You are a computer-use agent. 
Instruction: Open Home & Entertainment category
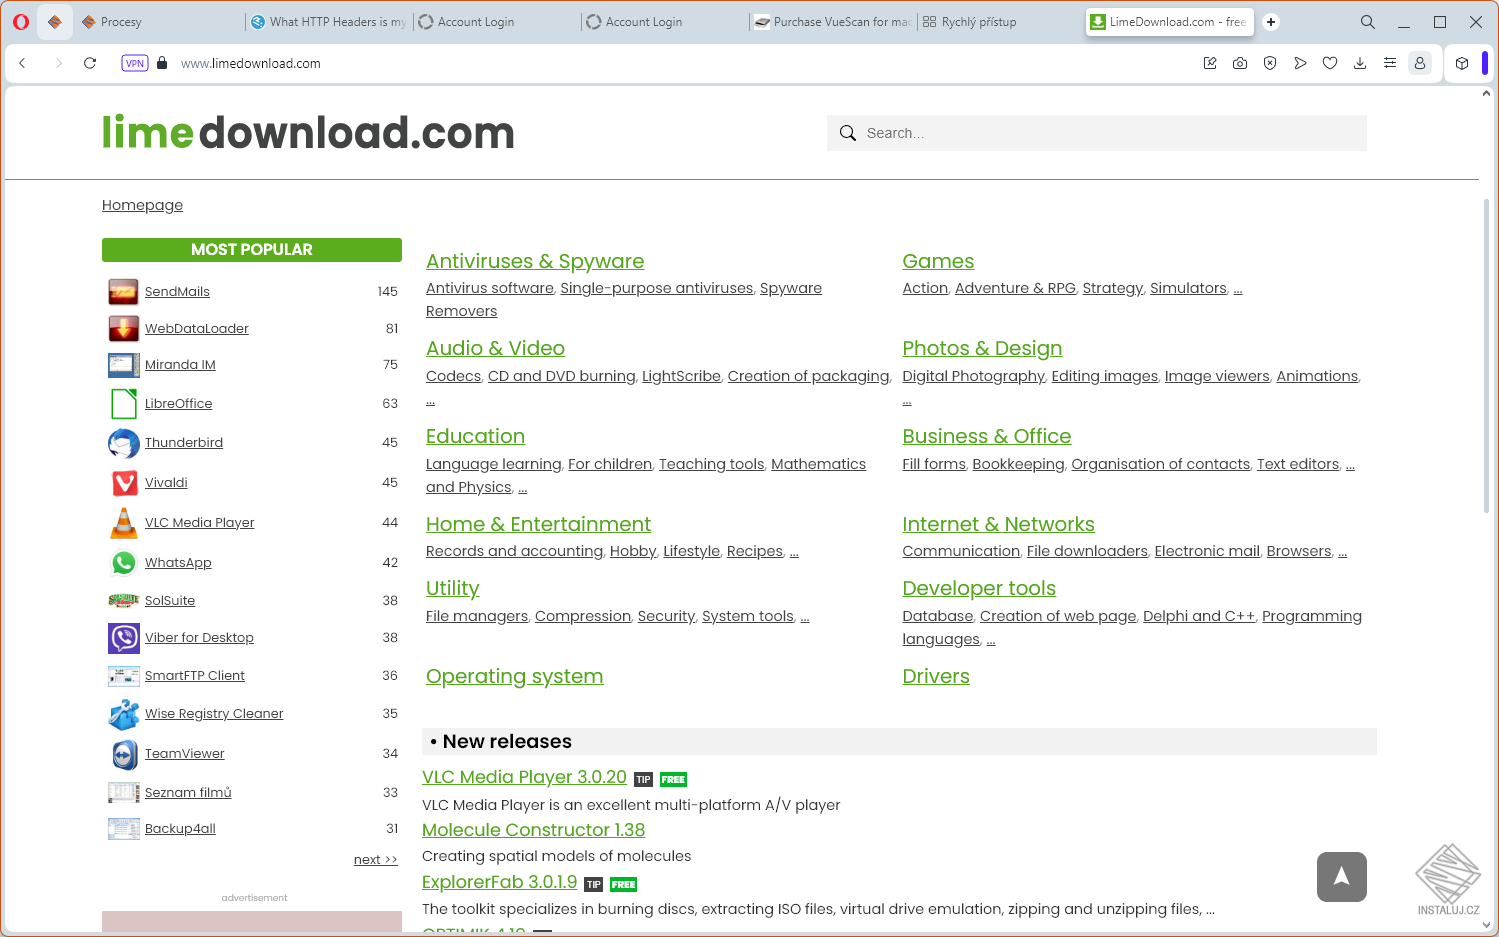pos(538,524)
